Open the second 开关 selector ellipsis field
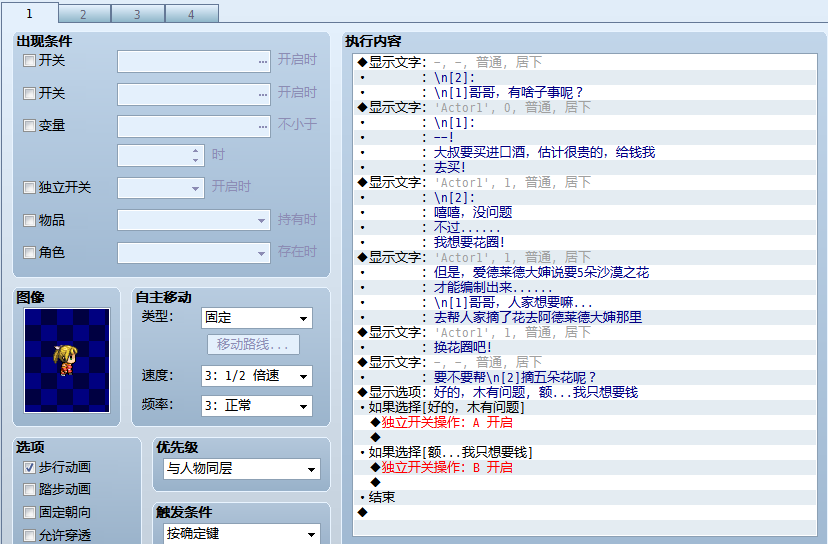This screenshot has width=828, height=544. [194, 94]
